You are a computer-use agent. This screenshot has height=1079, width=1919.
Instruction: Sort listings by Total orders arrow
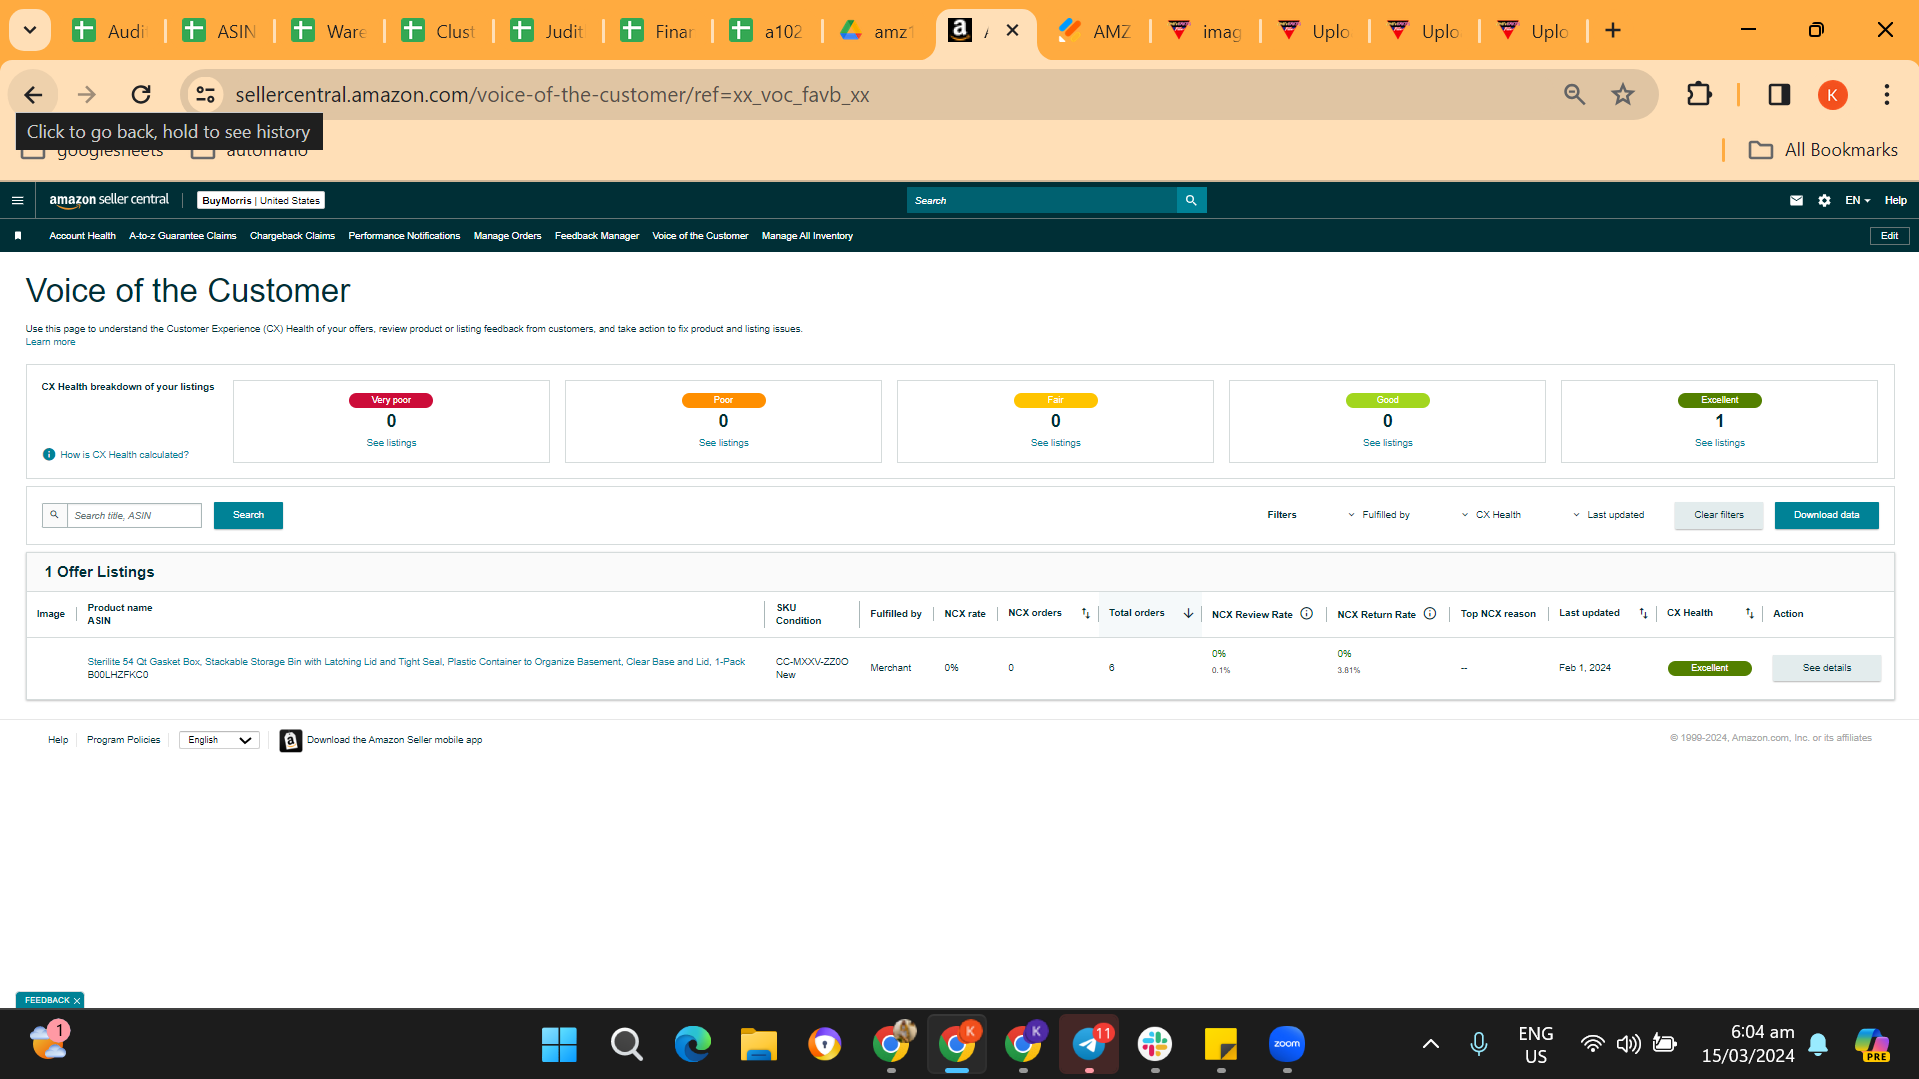1188,613
